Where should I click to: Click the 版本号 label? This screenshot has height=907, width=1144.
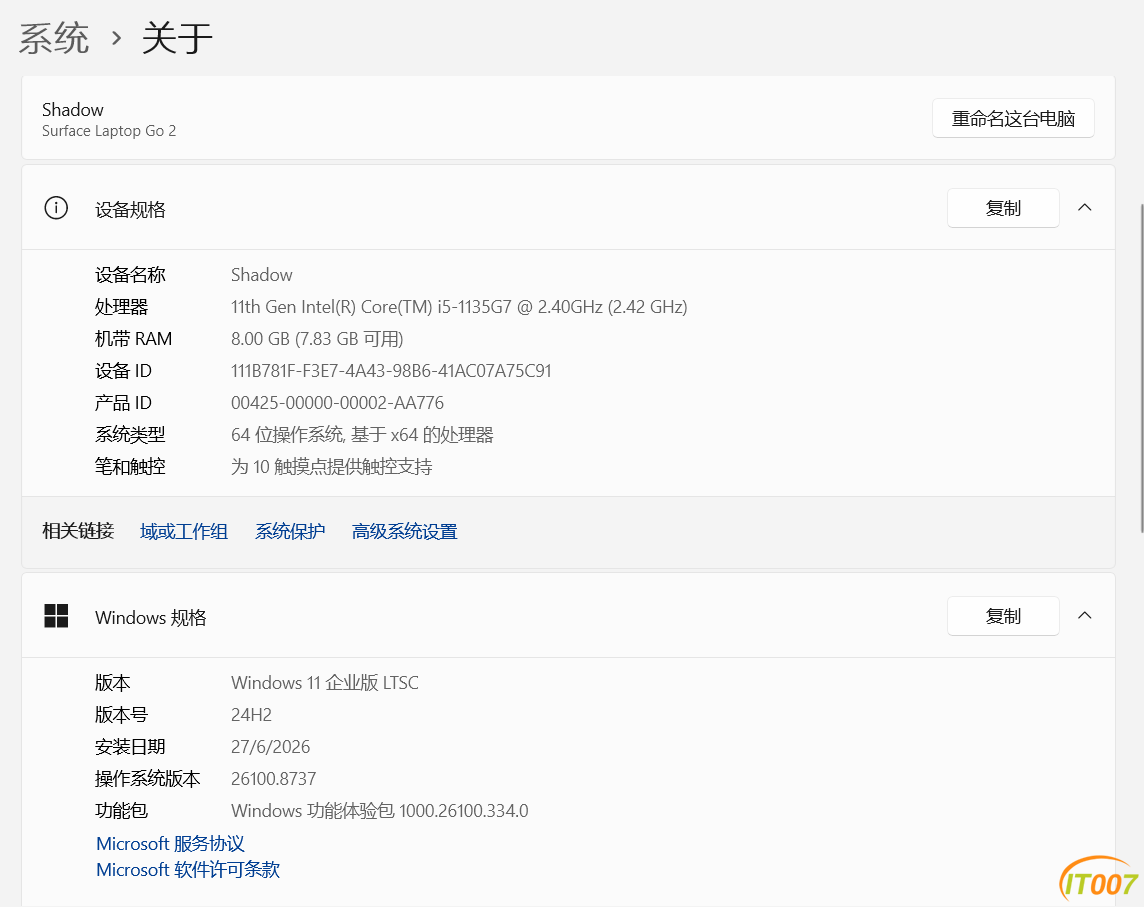(x=121, y=715)
